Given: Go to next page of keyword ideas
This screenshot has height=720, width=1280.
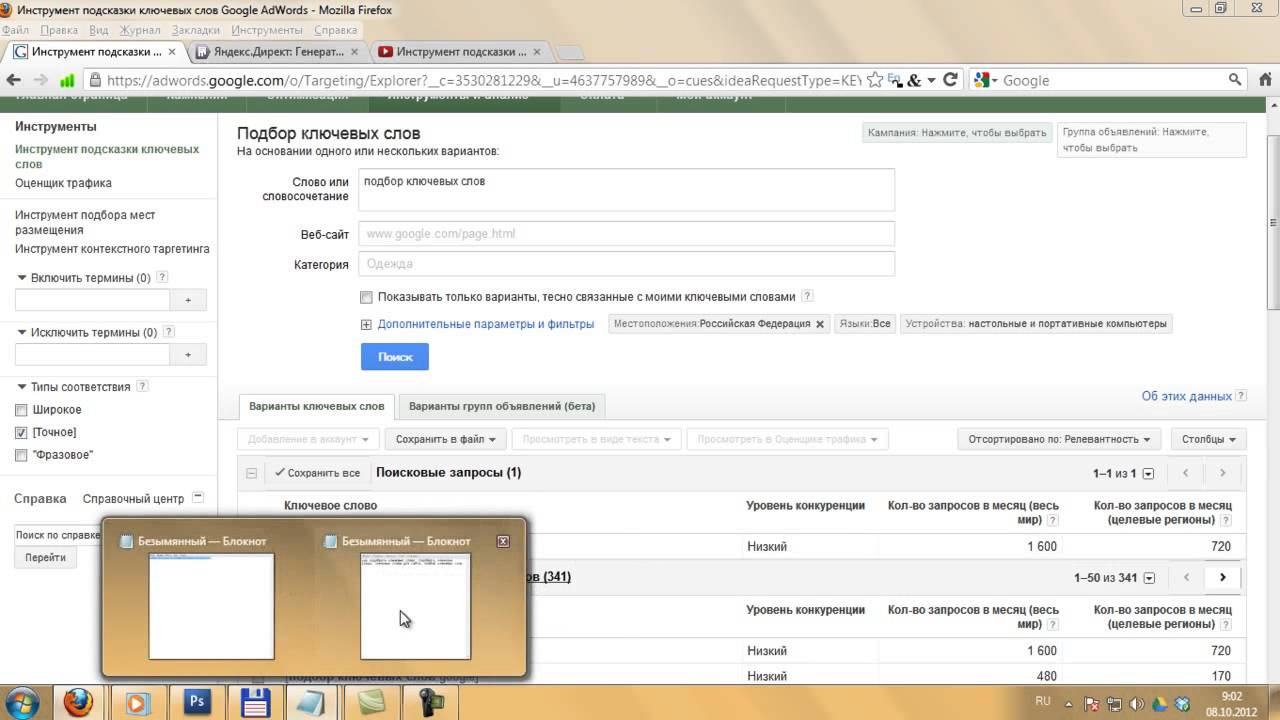Looking at the screenshot, I should 1222,577.
